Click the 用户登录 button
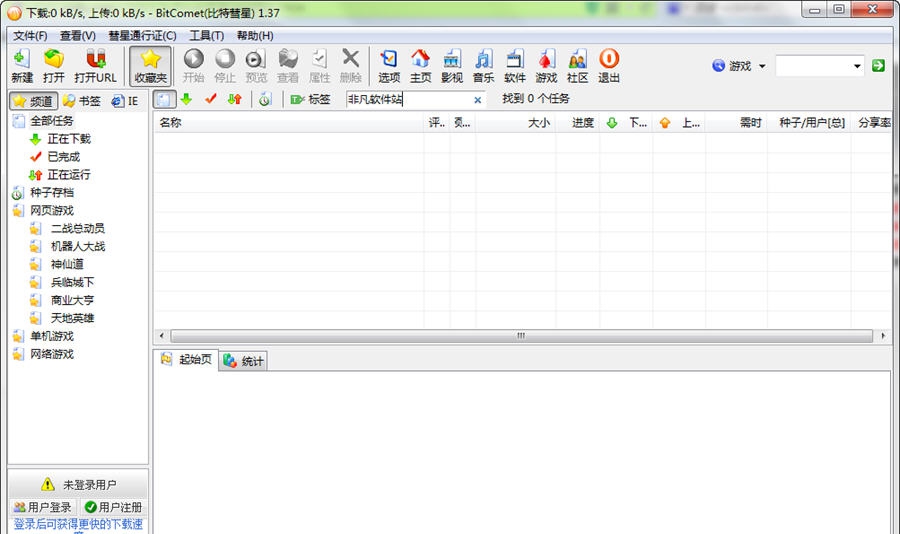This screenshot has height=534, width=900. coord(43,507)
